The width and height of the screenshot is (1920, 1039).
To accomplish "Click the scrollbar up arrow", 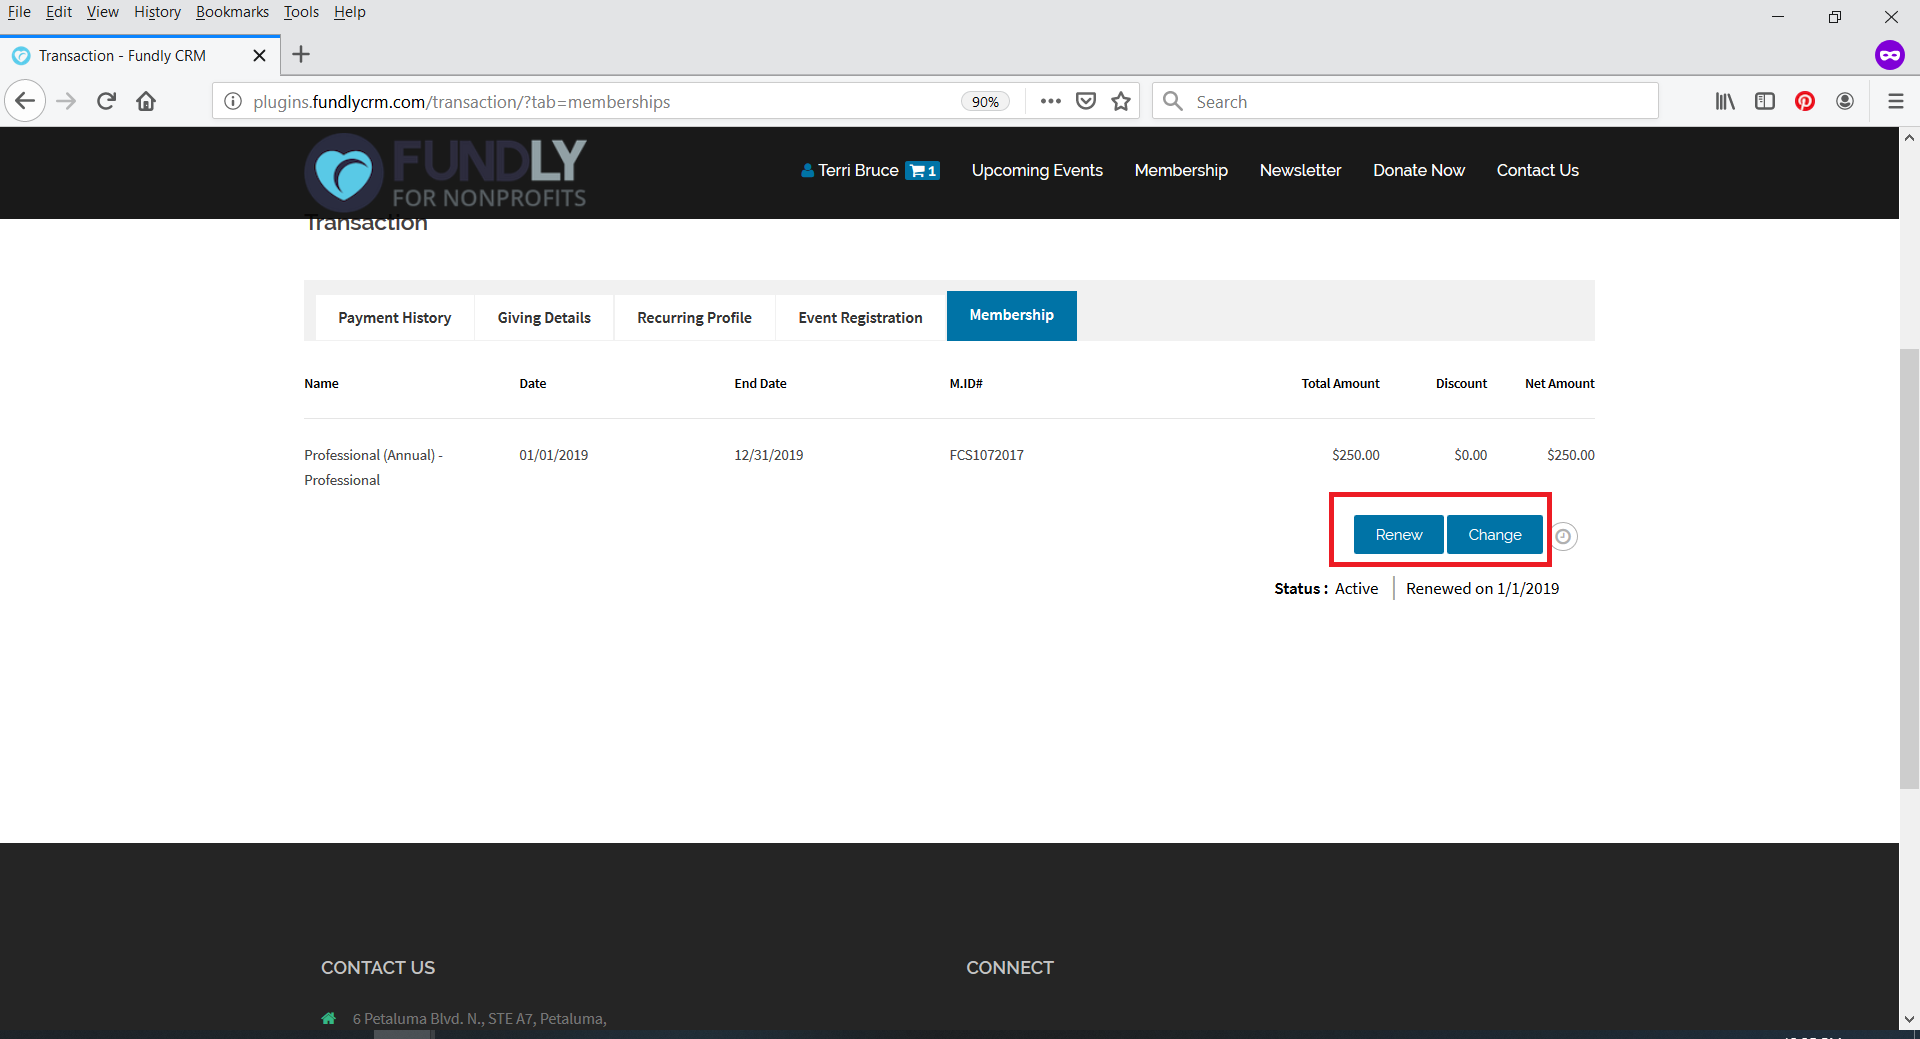I will click(1909, 138).
